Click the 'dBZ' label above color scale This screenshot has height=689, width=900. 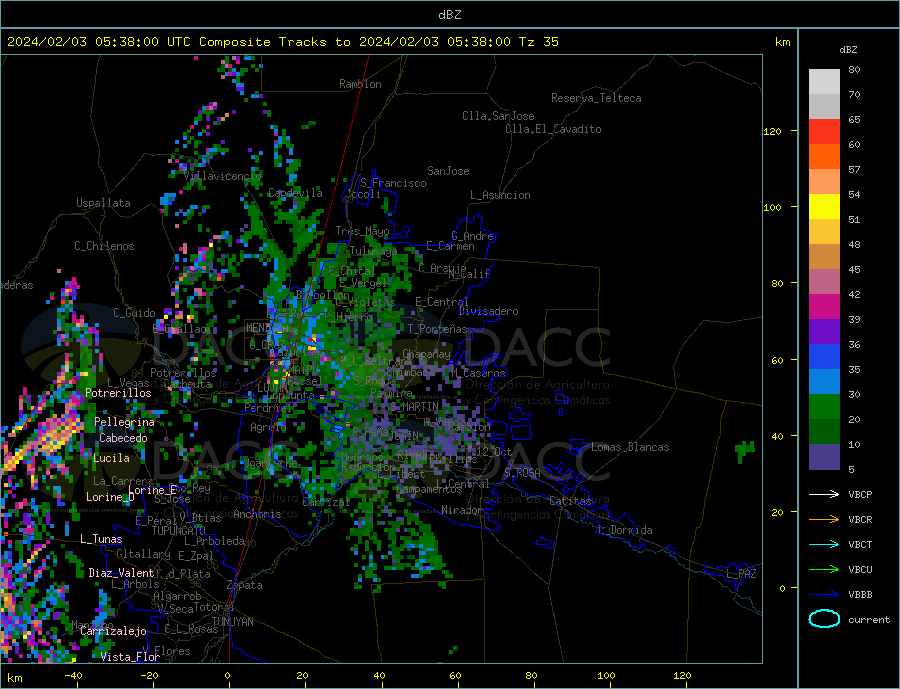coord(848,50)
